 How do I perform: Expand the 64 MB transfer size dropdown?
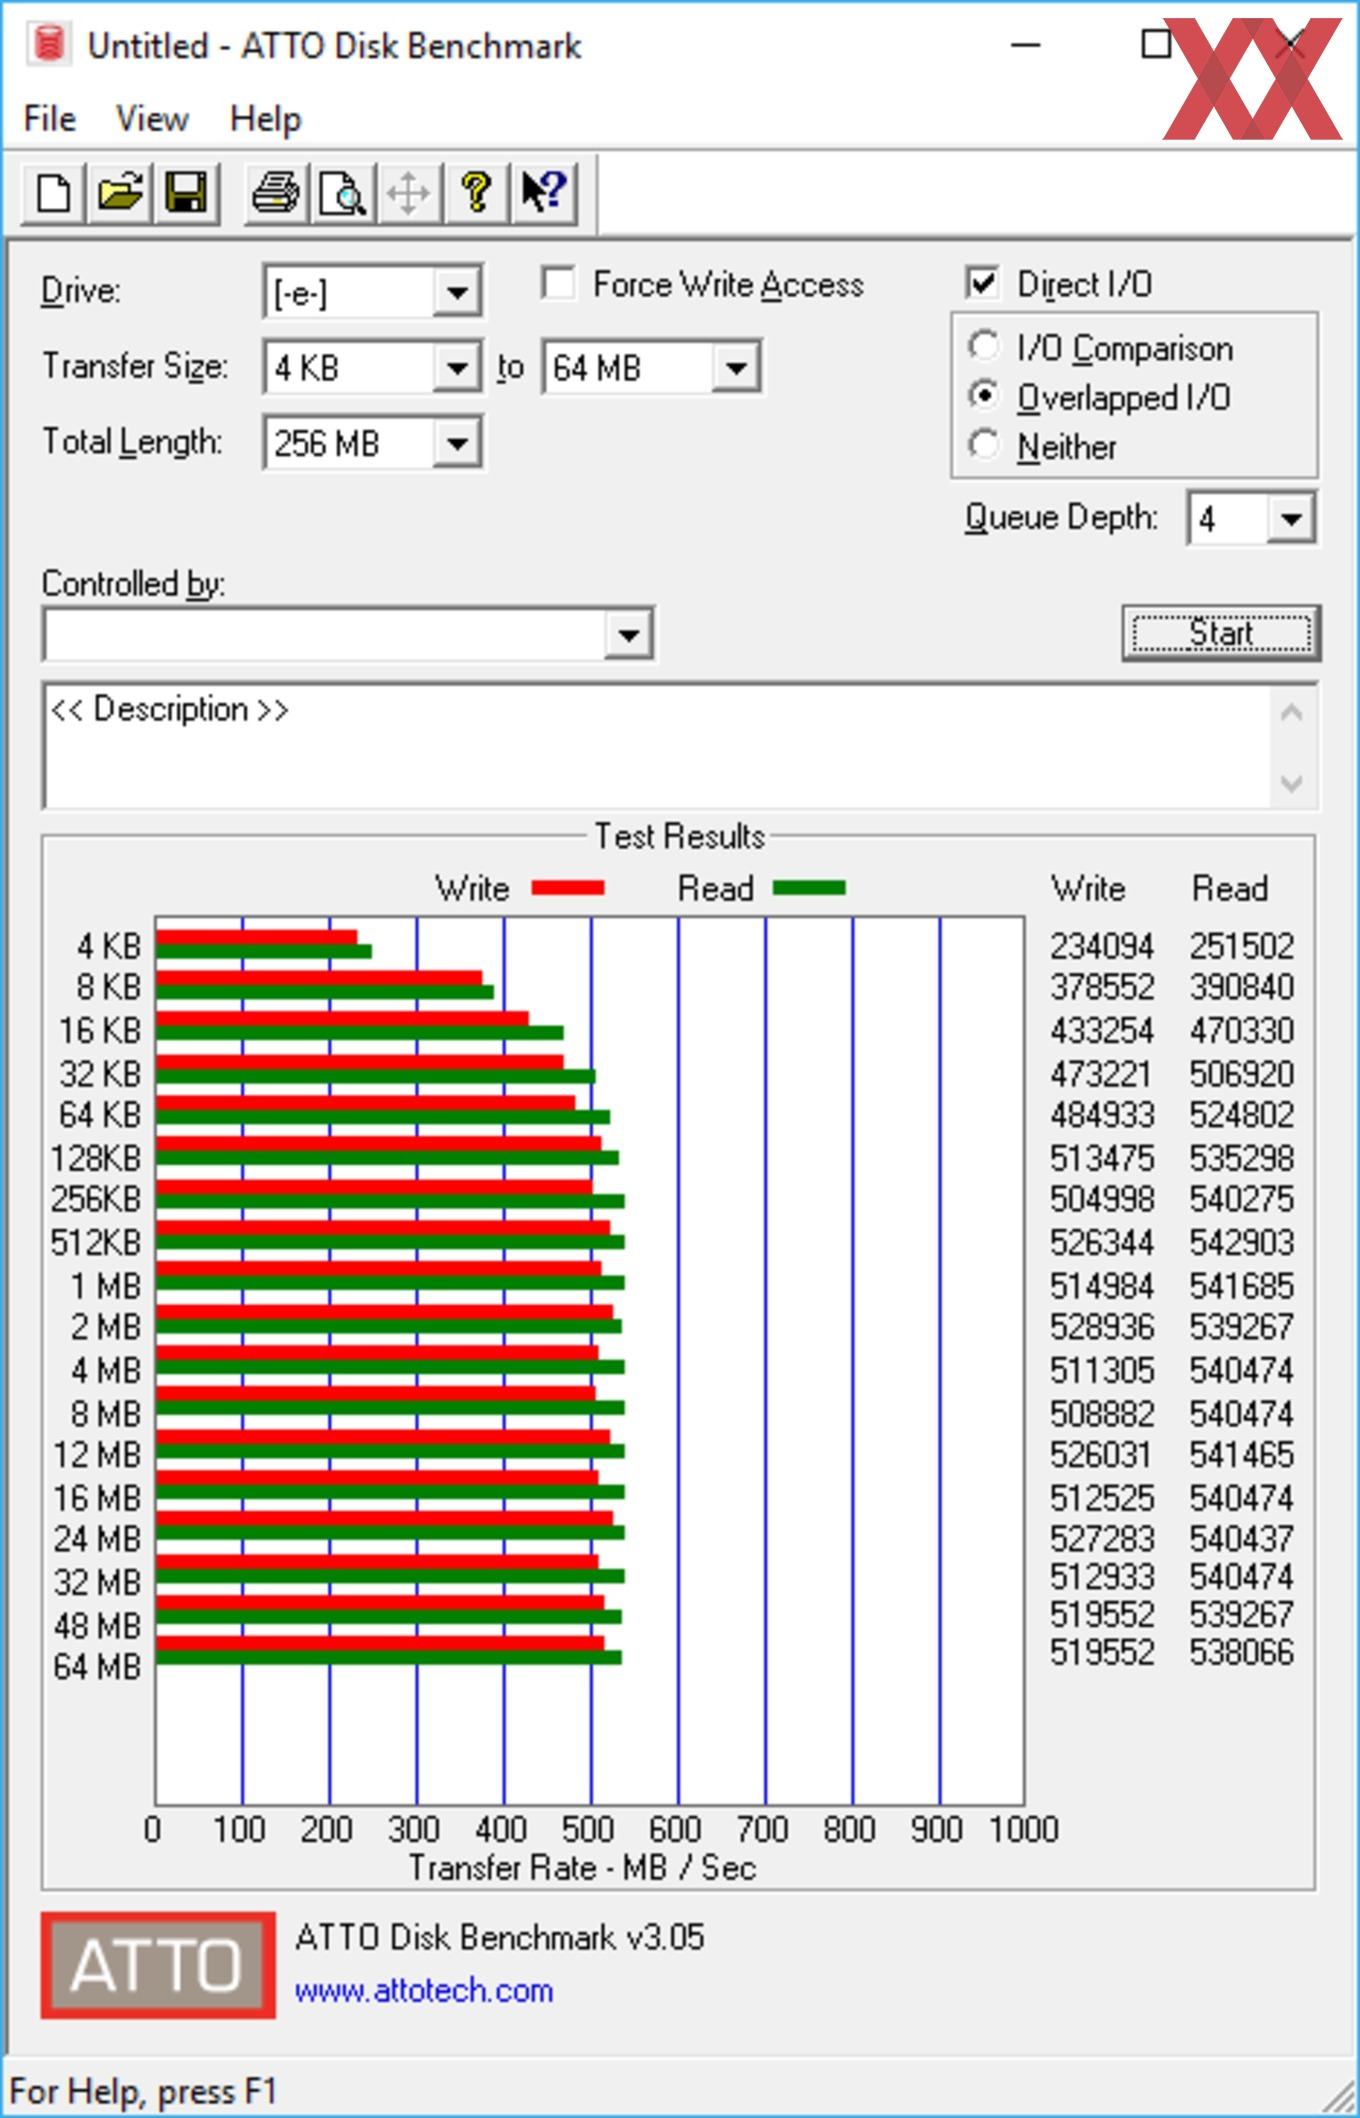[736, 368]
